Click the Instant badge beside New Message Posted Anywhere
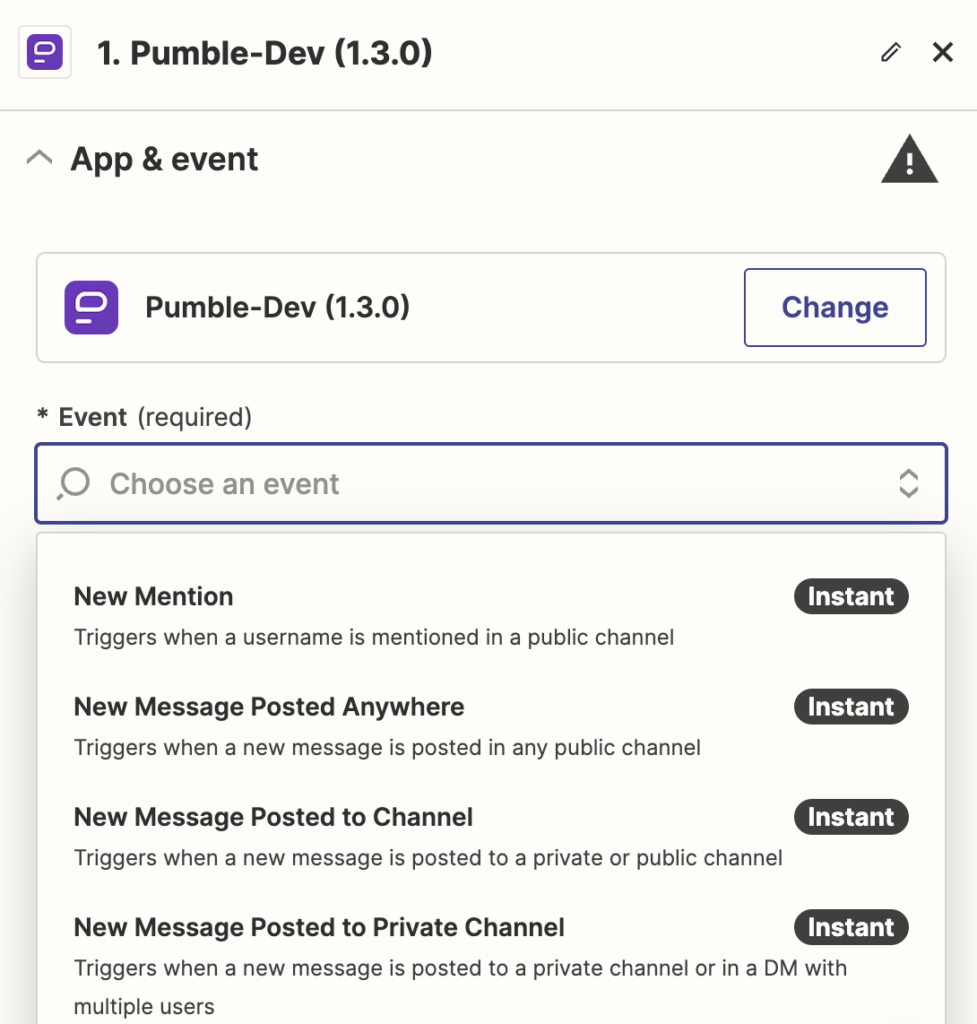This screenshot has width=977, height=1024. tap(850, 707)
